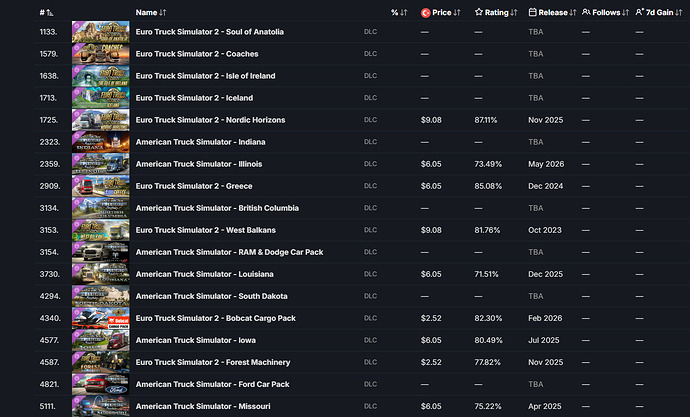The width and height of the screenshot is (690, 417).
Task: Open American Truck Simulator - South Dakota
Action: 211,296
